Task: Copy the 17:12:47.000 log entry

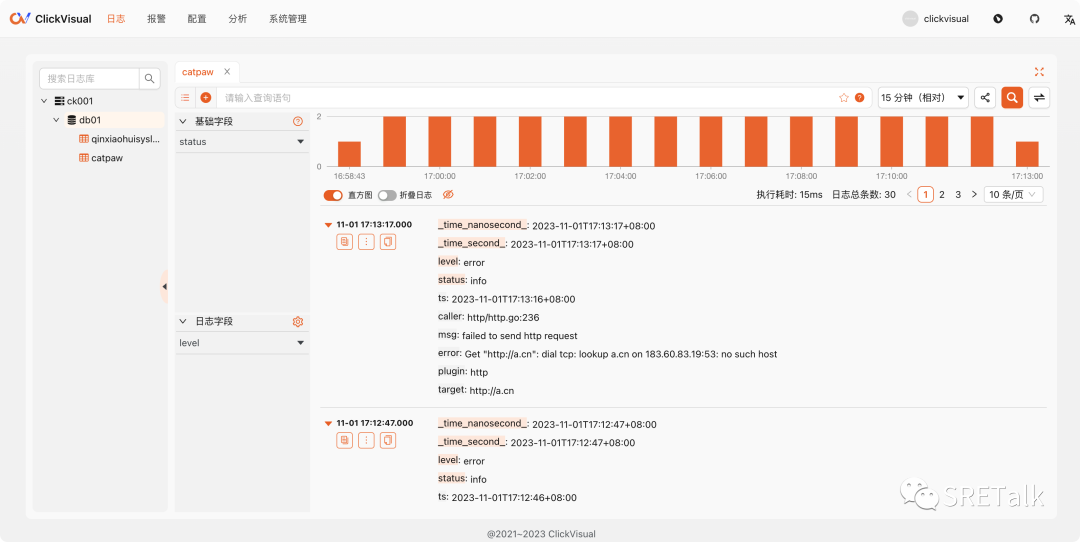Action: click(x=388, y=440)
